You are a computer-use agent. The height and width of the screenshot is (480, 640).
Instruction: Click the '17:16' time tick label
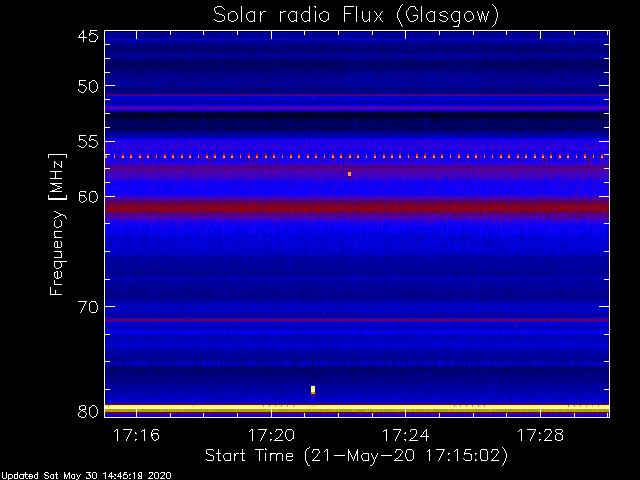[x=136, y=435]
